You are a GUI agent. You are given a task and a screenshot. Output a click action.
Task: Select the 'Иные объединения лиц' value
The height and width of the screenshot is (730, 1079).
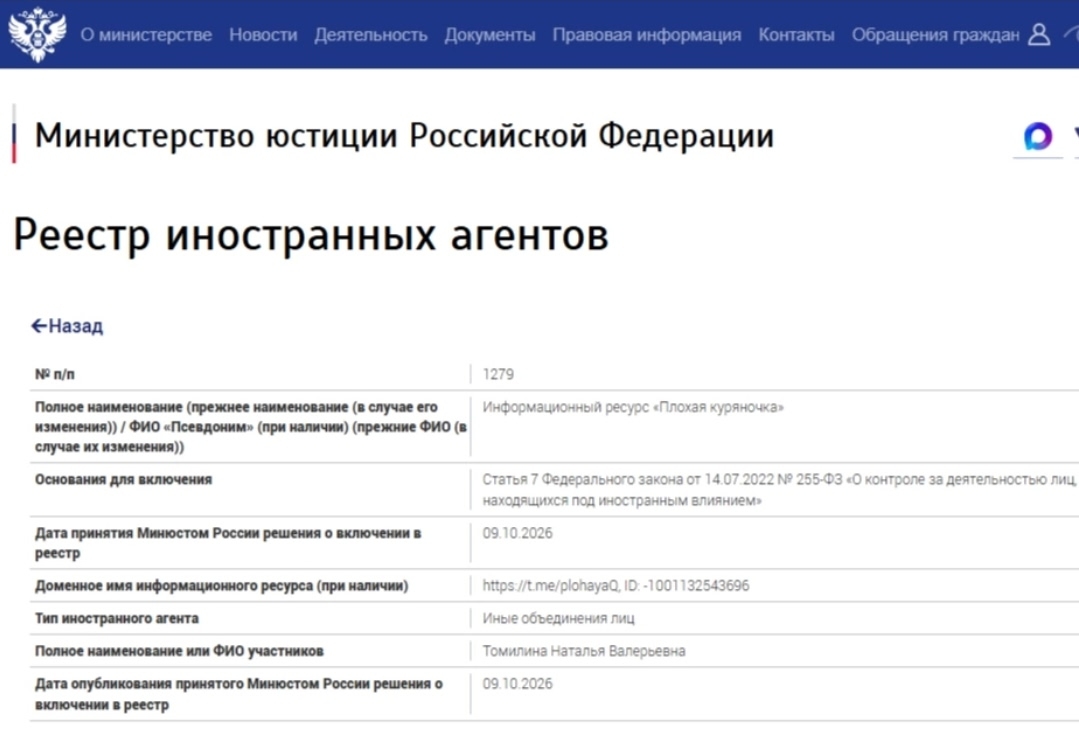[x=559, y=619]
